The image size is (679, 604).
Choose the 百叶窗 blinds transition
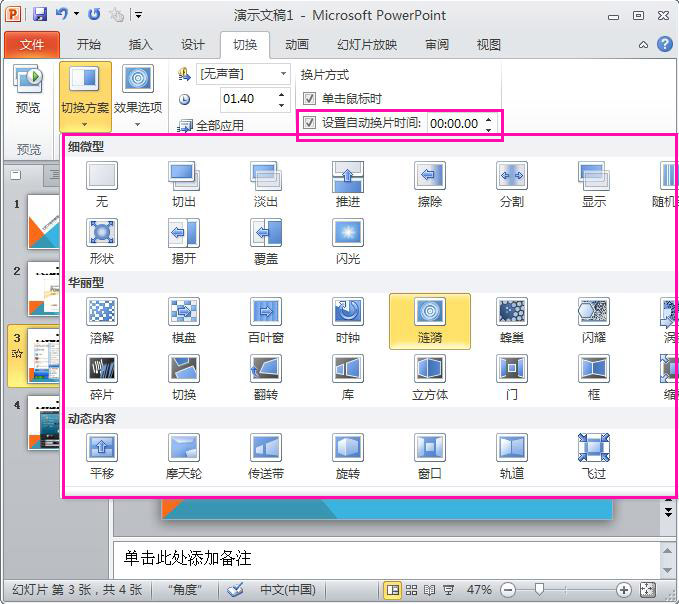click(x=265, y=321)
